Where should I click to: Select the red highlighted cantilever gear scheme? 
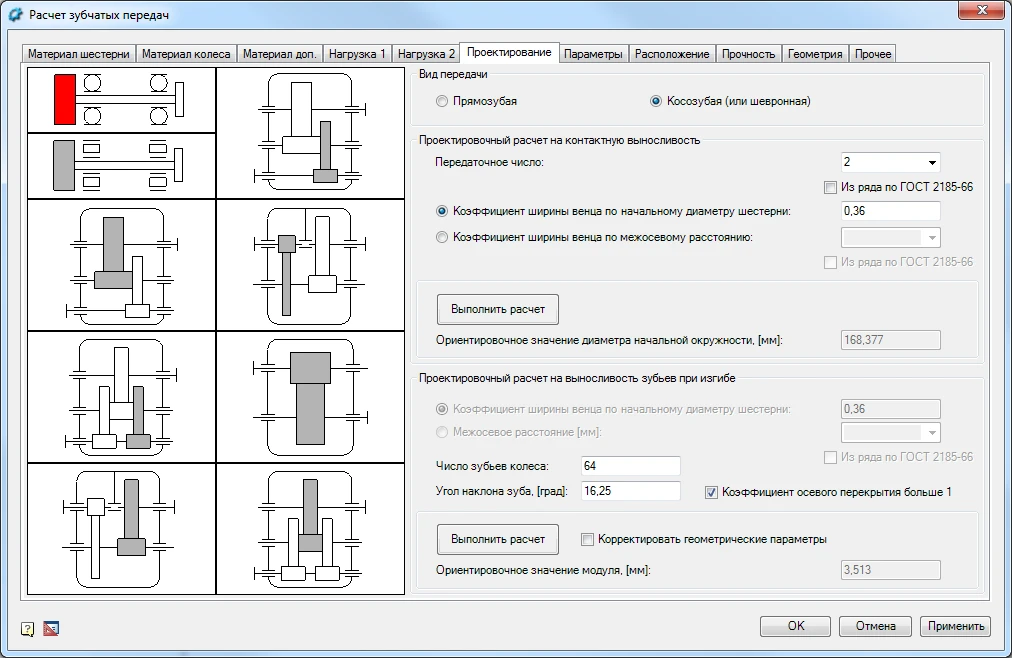[x=121, y=100]
